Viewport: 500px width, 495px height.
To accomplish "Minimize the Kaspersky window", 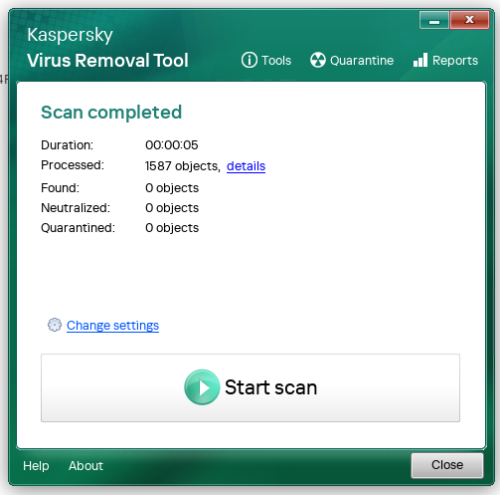I will [x=434, y=20].
